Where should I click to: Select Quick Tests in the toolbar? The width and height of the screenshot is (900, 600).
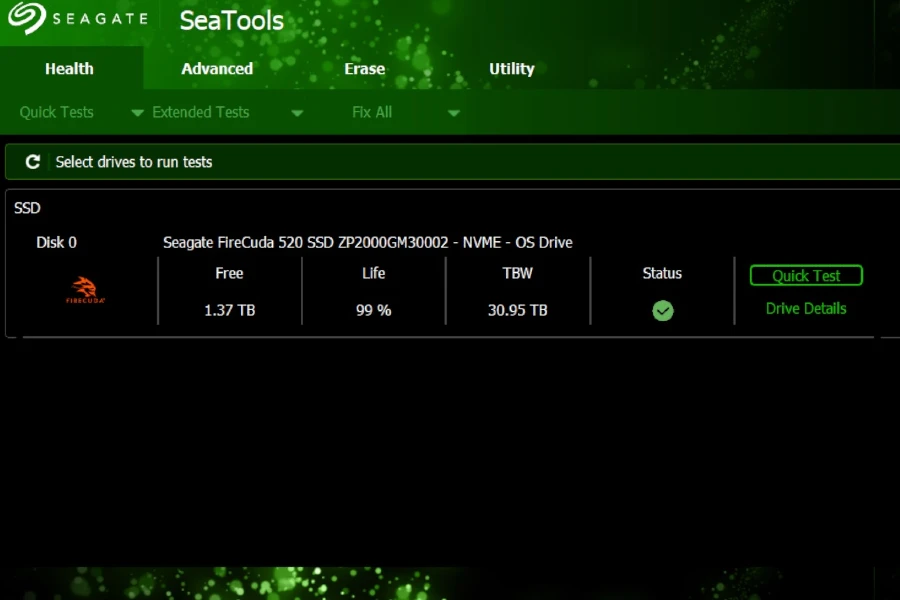tap(56, 113)
